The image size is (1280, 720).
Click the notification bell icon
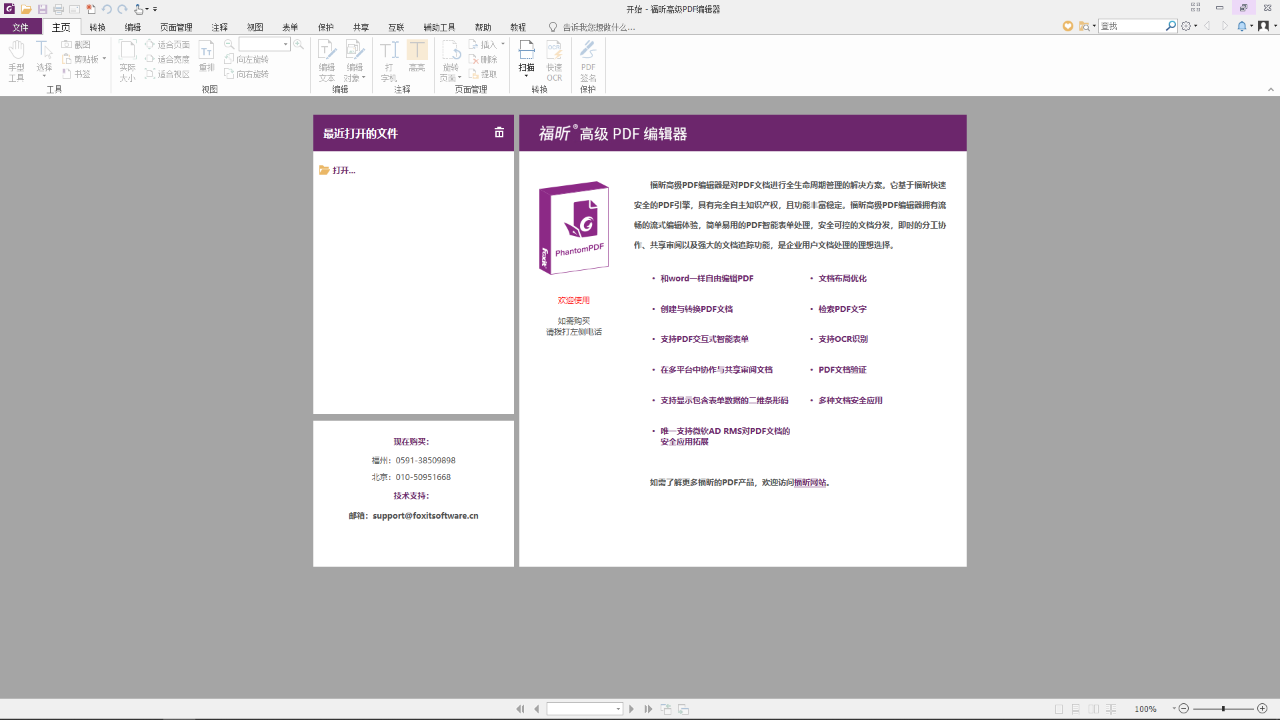pos(1242,26)
